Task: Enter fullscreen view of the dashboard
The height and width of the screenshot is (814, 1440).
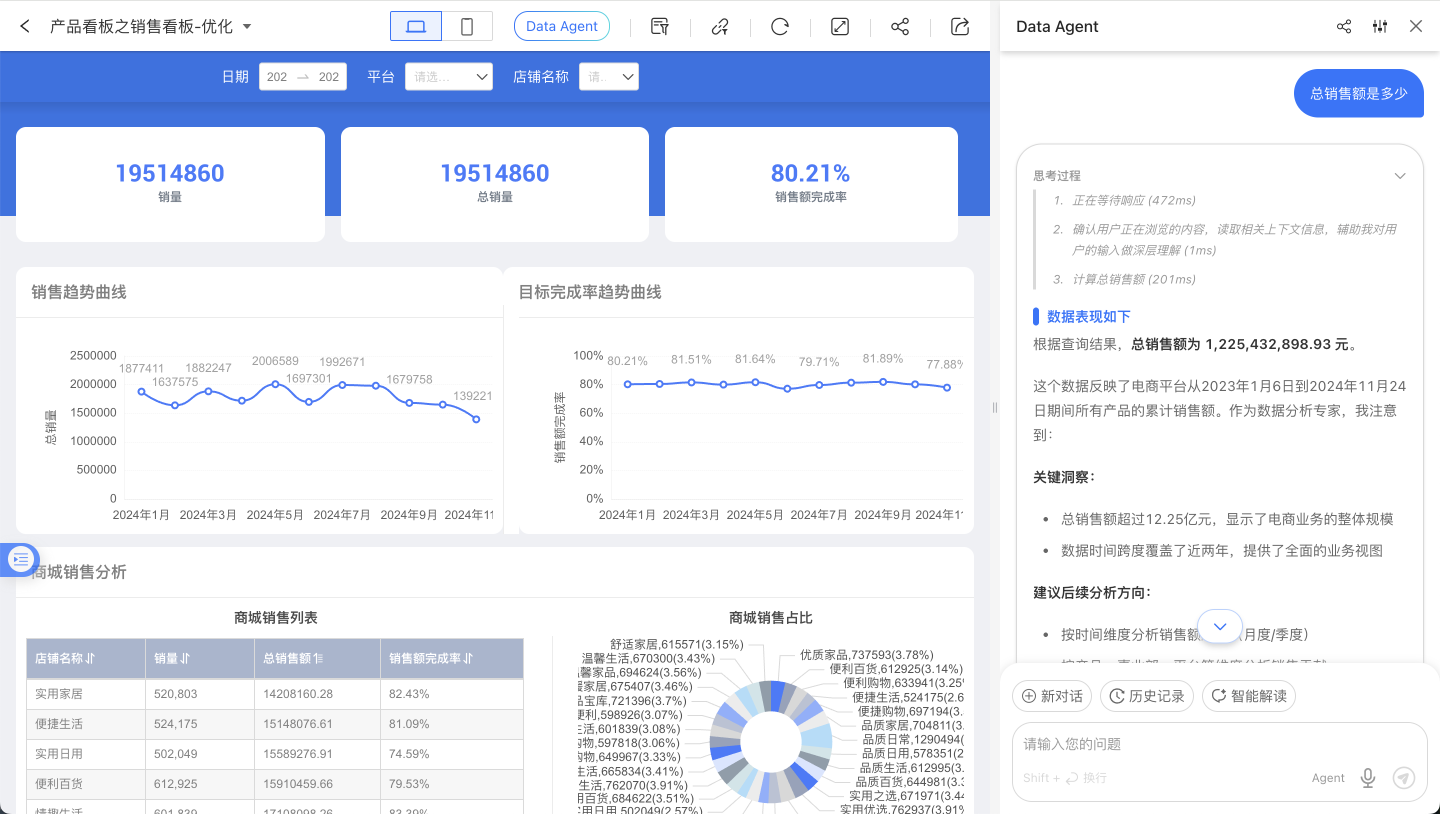Action: [x=839, y=26]
